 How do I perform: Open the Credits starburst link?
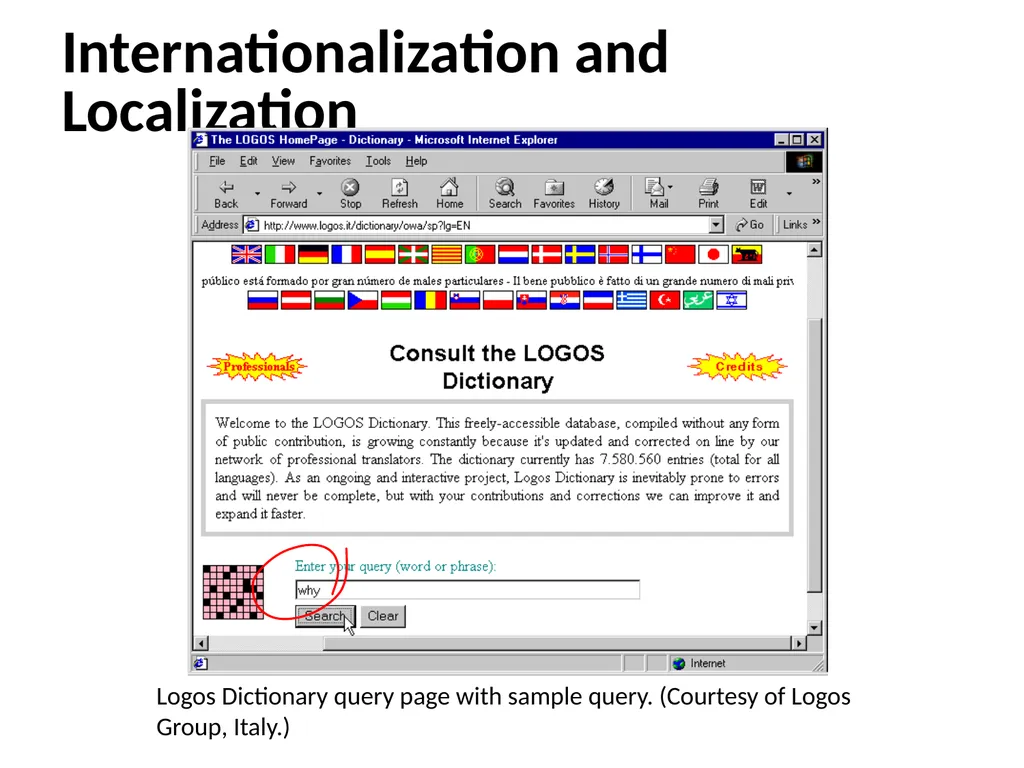click(738, 366)
